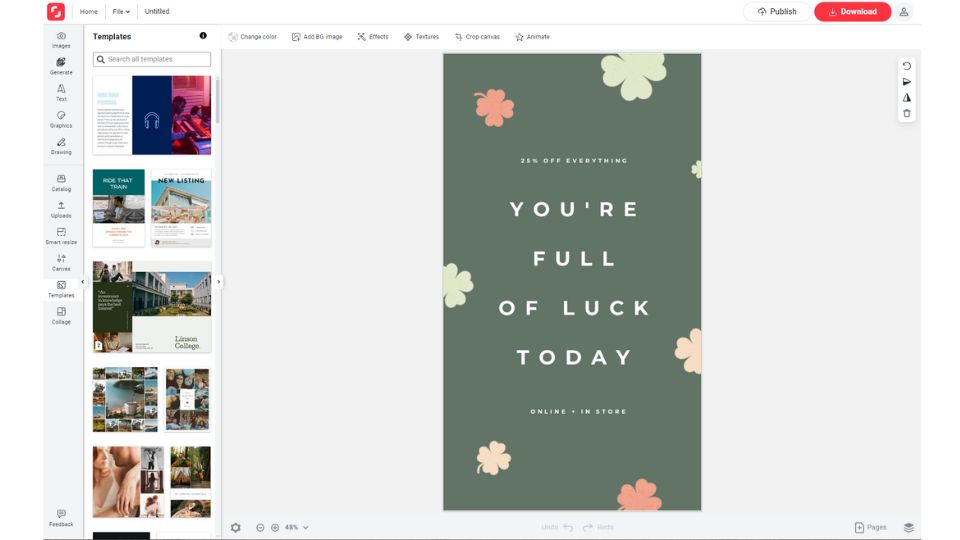
Task: Select the Linson College template
Action: coord(152,307)
